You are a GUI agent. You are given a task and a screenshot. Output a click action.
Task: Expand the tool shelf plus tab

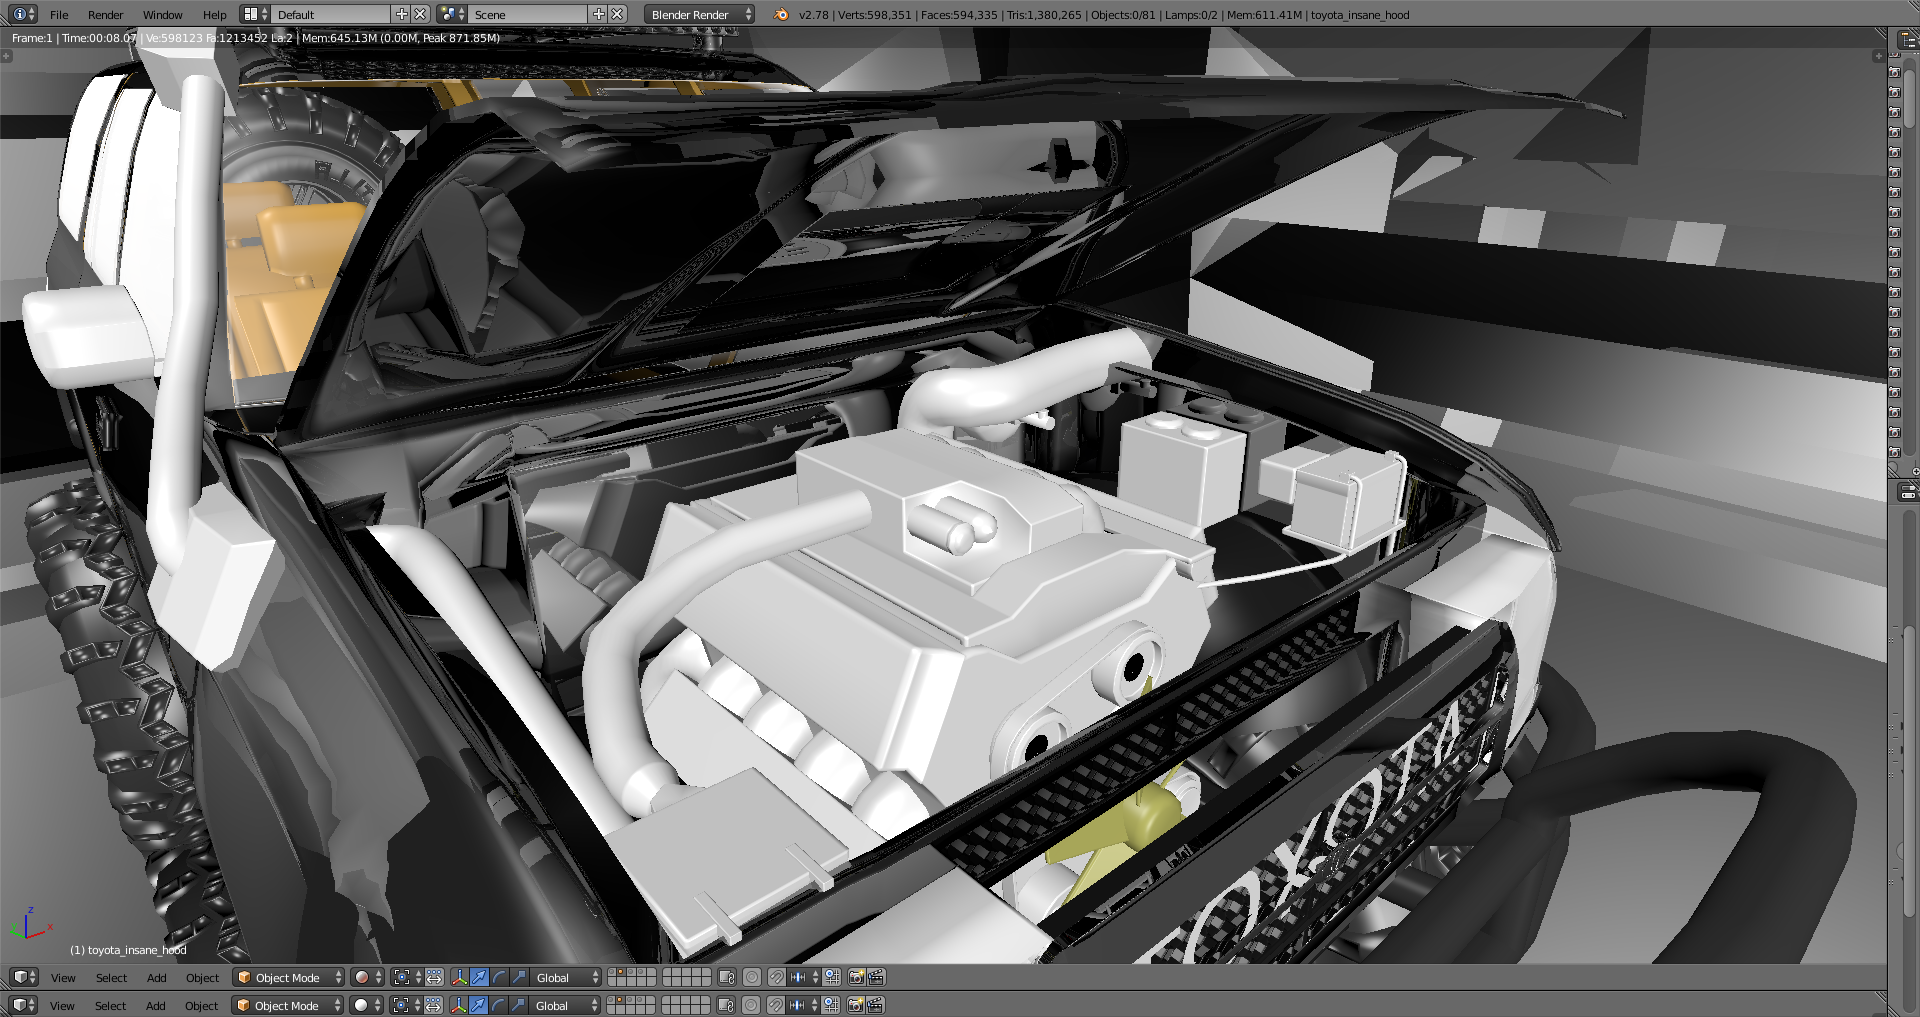point(6,56)
